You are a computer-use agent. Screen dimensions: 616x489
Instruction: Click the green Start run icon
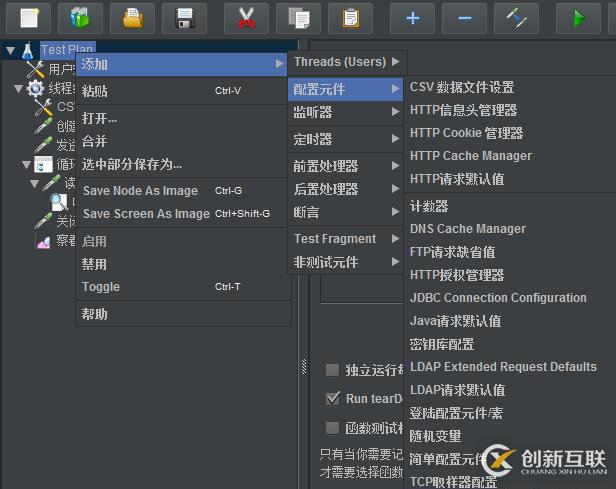coord(579,18)
